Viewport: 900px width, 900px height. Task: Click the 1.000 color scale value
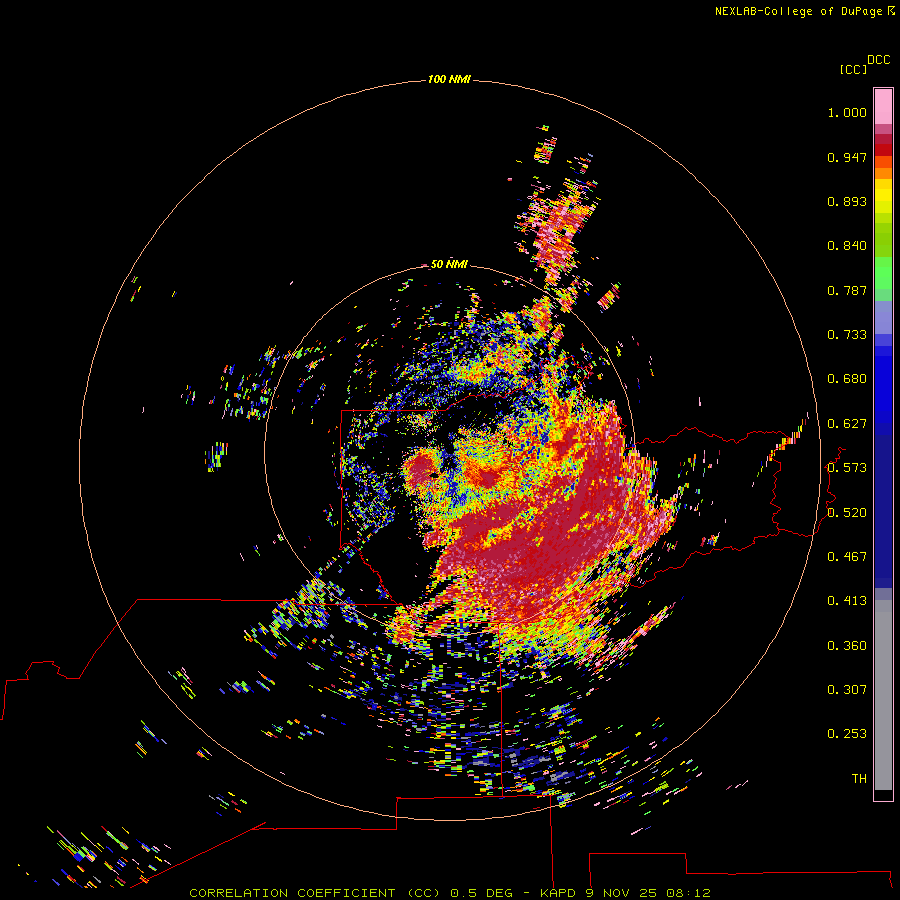pos(847,112)
